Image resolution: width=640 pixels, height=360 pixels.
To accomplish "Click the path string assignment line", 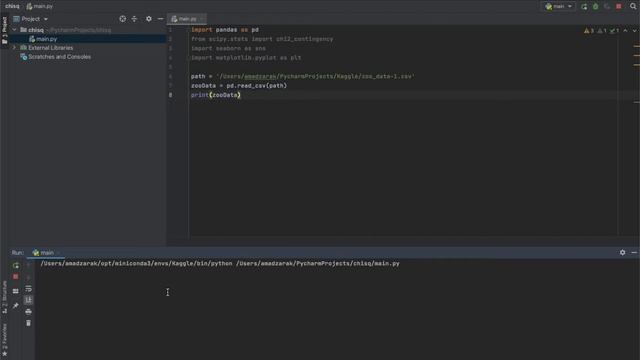I will point(302,76).
